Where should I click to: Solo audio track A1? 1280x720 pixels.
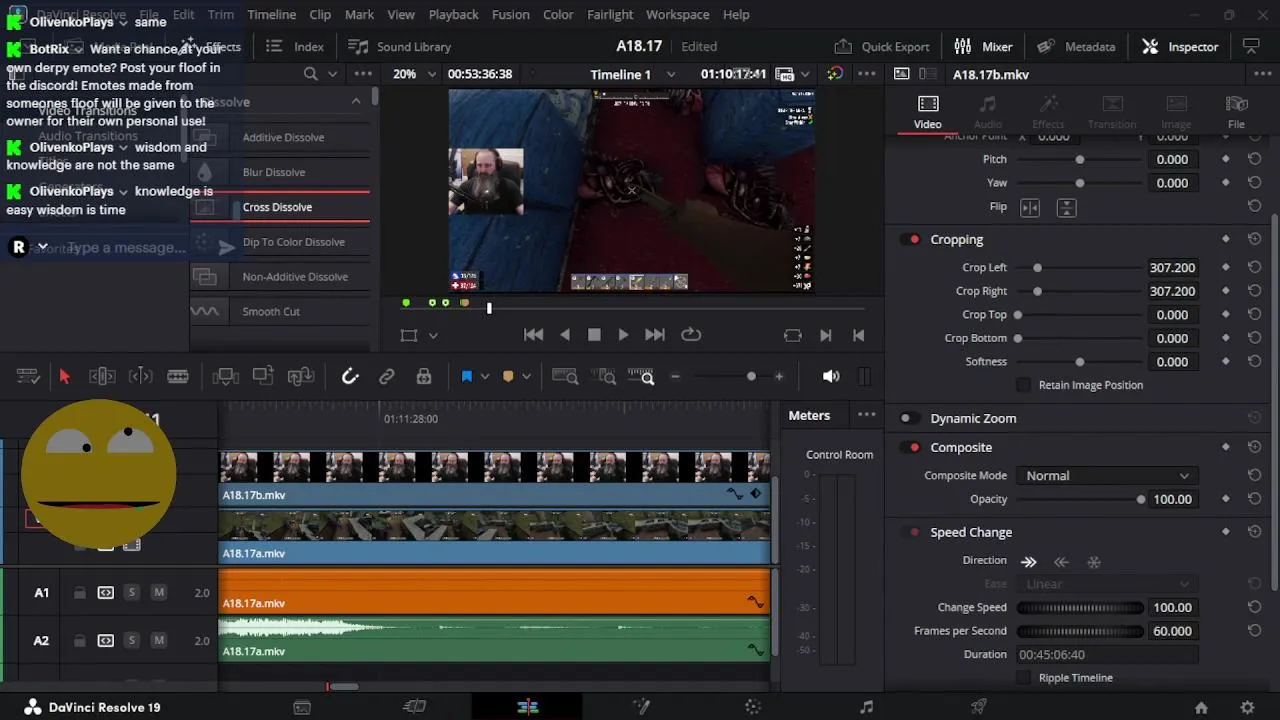pyautogui.click(x=131, y=593)
